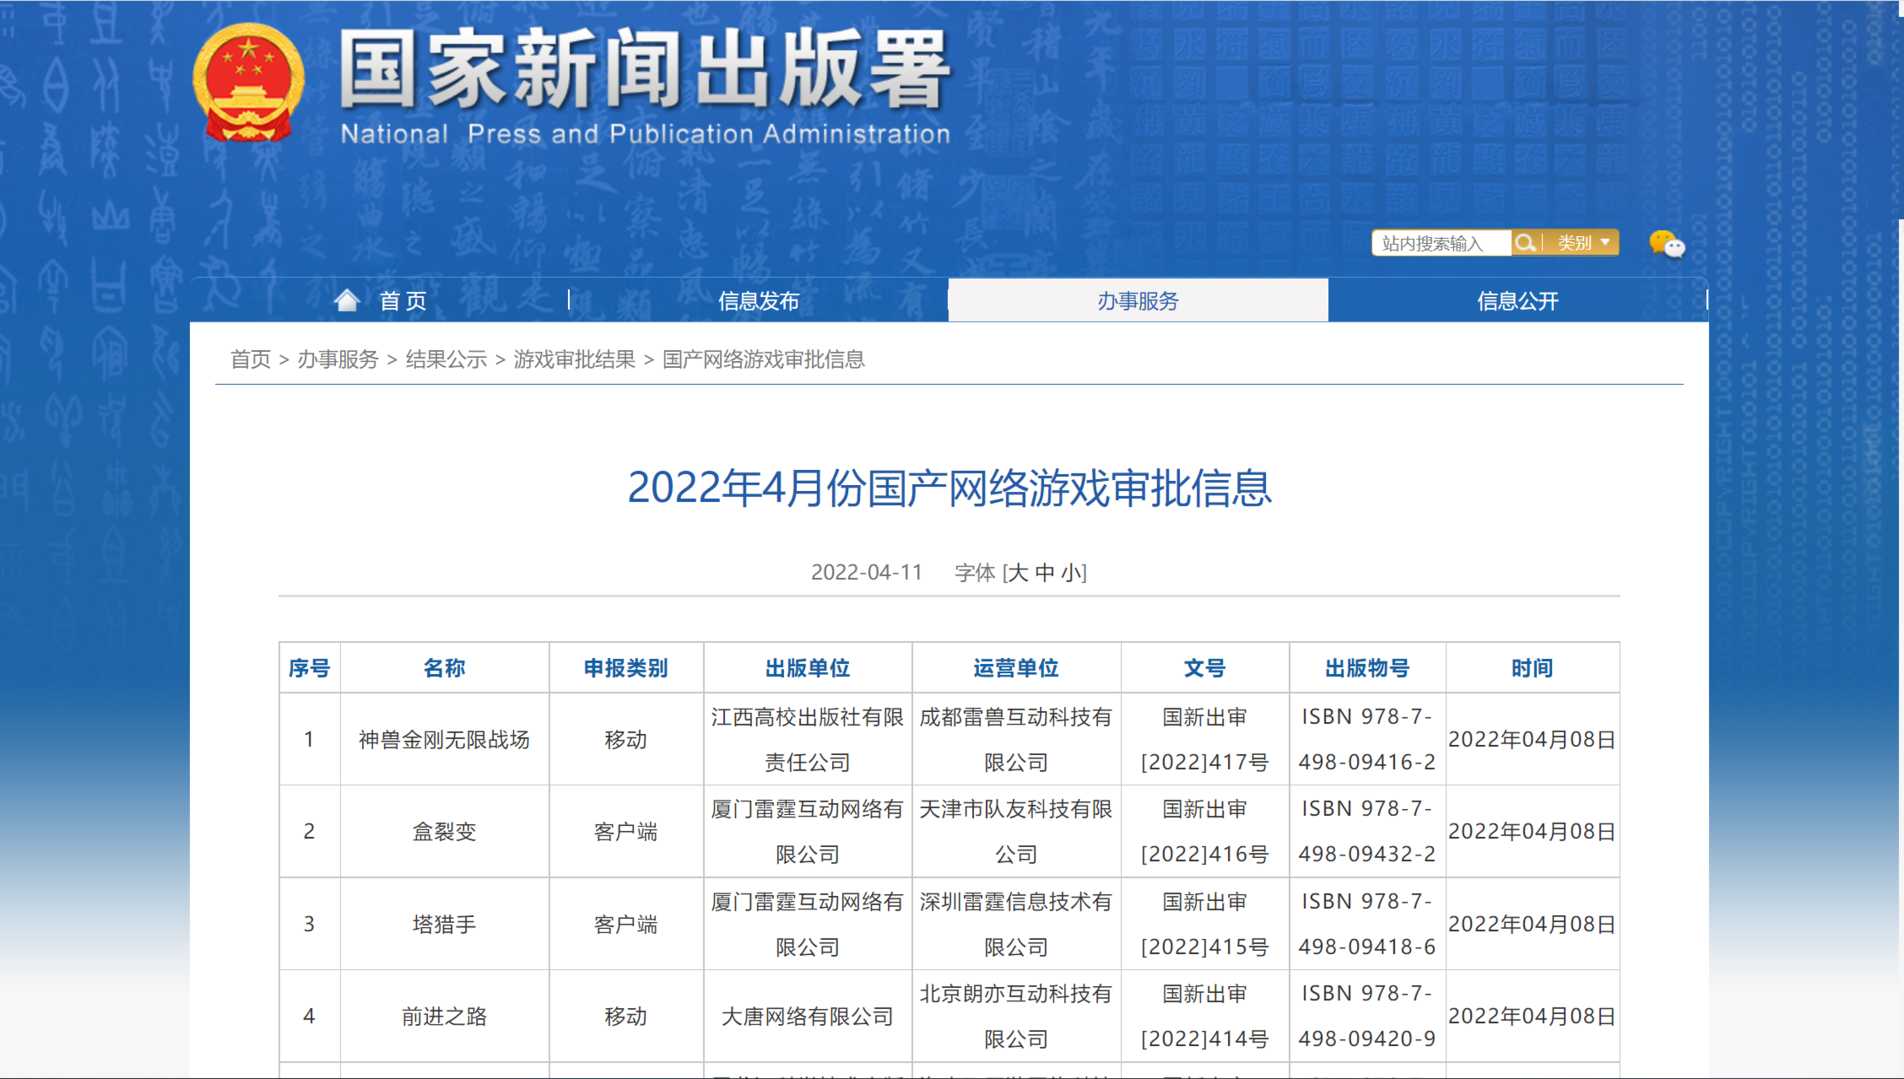Click the 国产网络游戏审批信息 breadcrumb text

pyautogui.click(x=765, y=359)
